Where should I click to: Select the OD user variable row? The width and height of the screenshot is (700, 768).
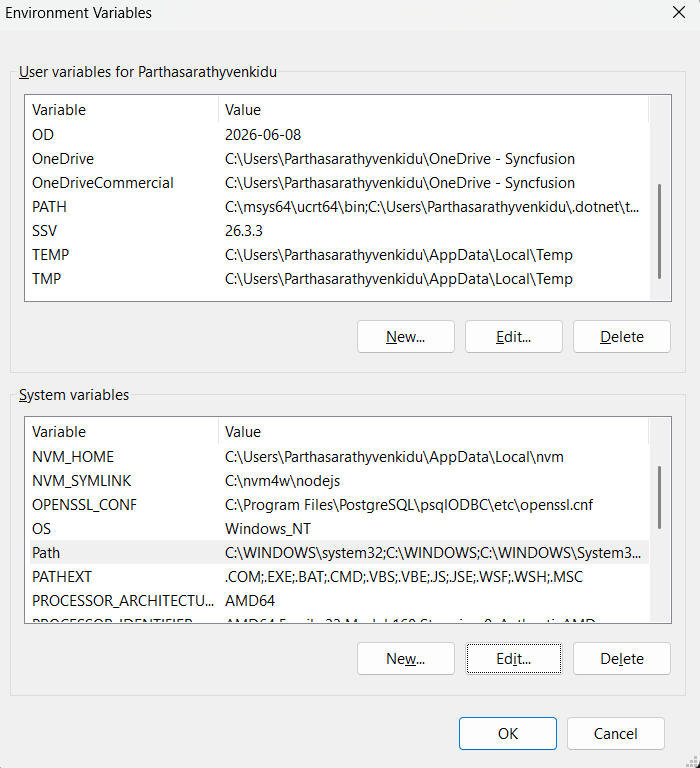click(339, 135)
